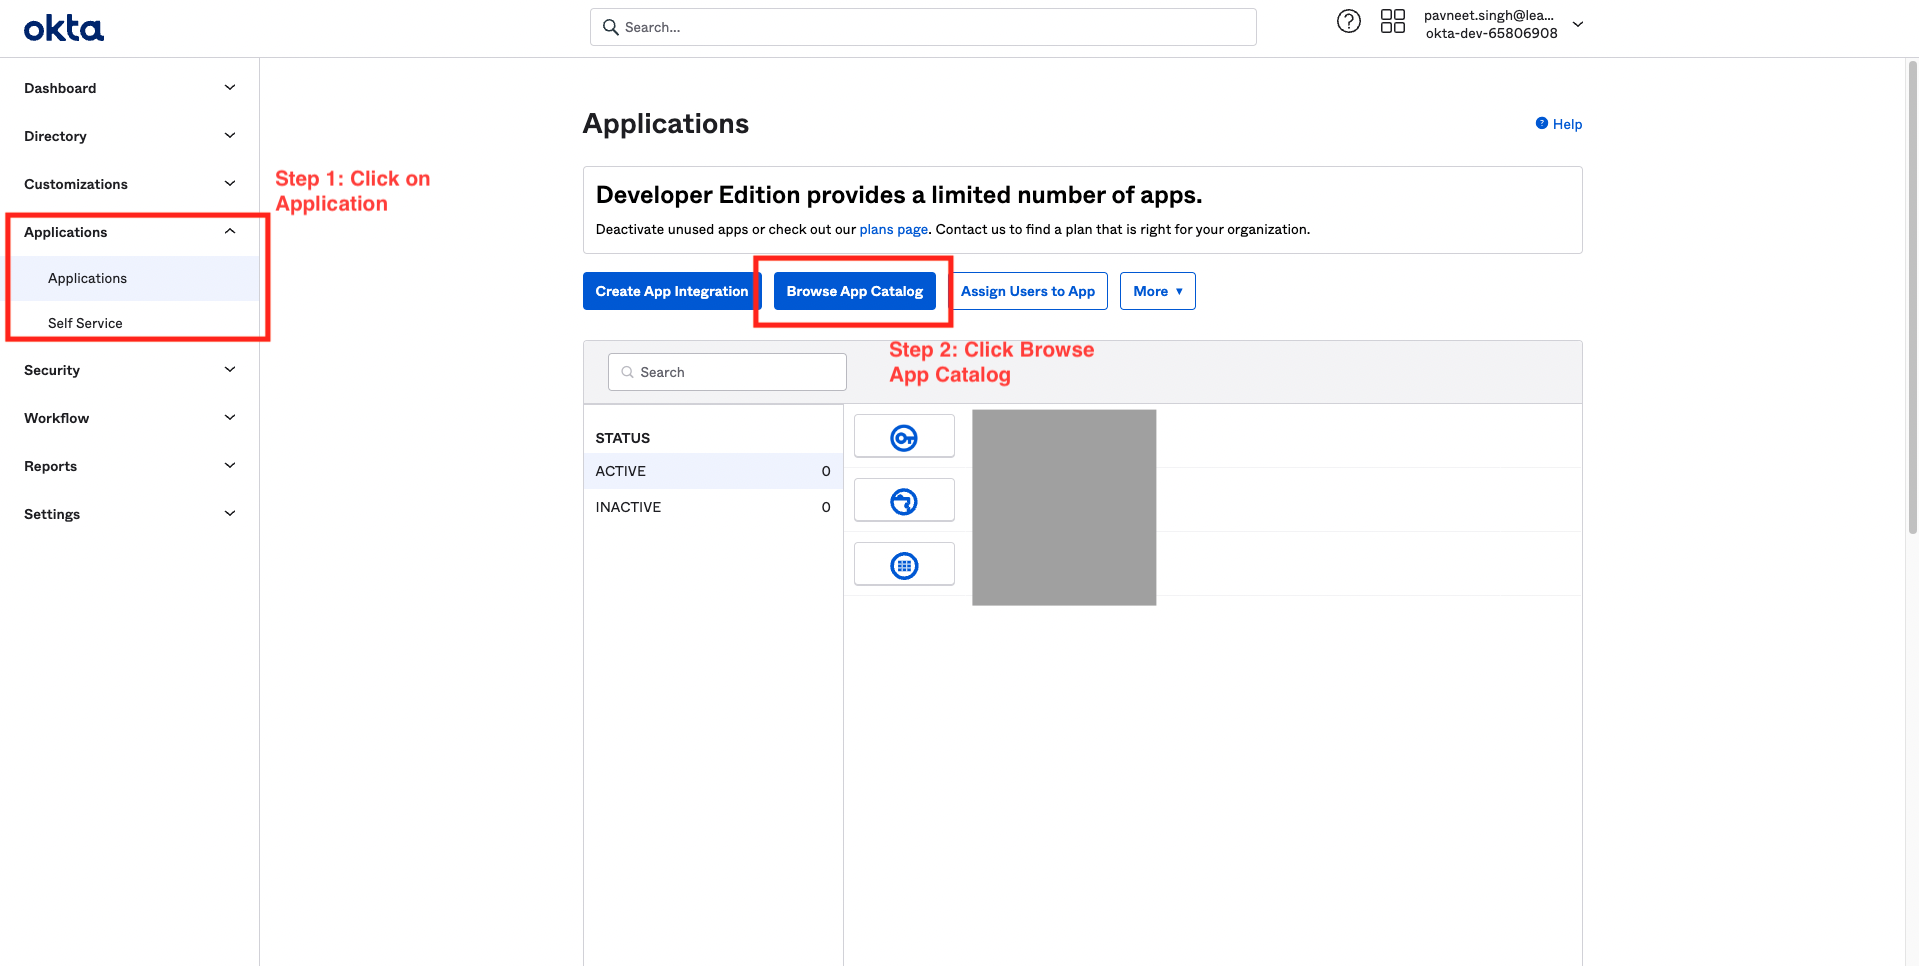The height and width of the screenshot is (966, 1919).
Task: Open Settings in the sidebar
Action: [52, 514]
